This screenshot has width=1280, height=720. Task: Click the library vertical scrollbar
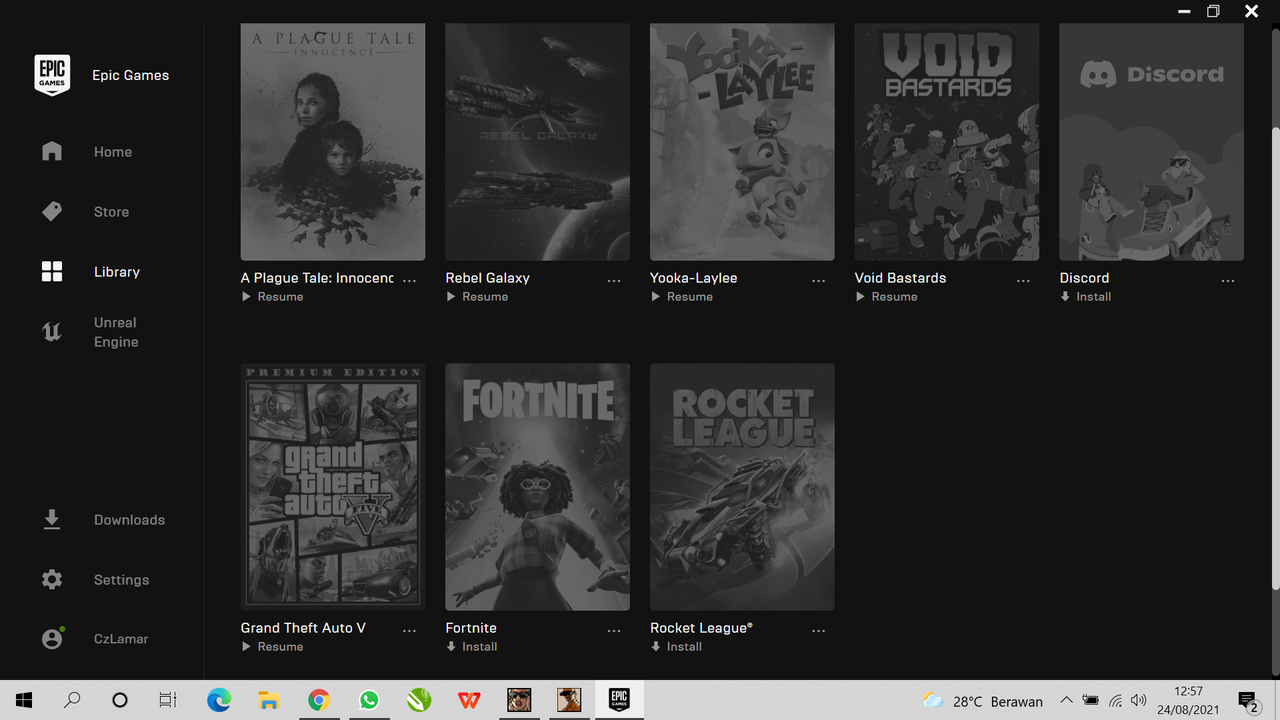1274,358
